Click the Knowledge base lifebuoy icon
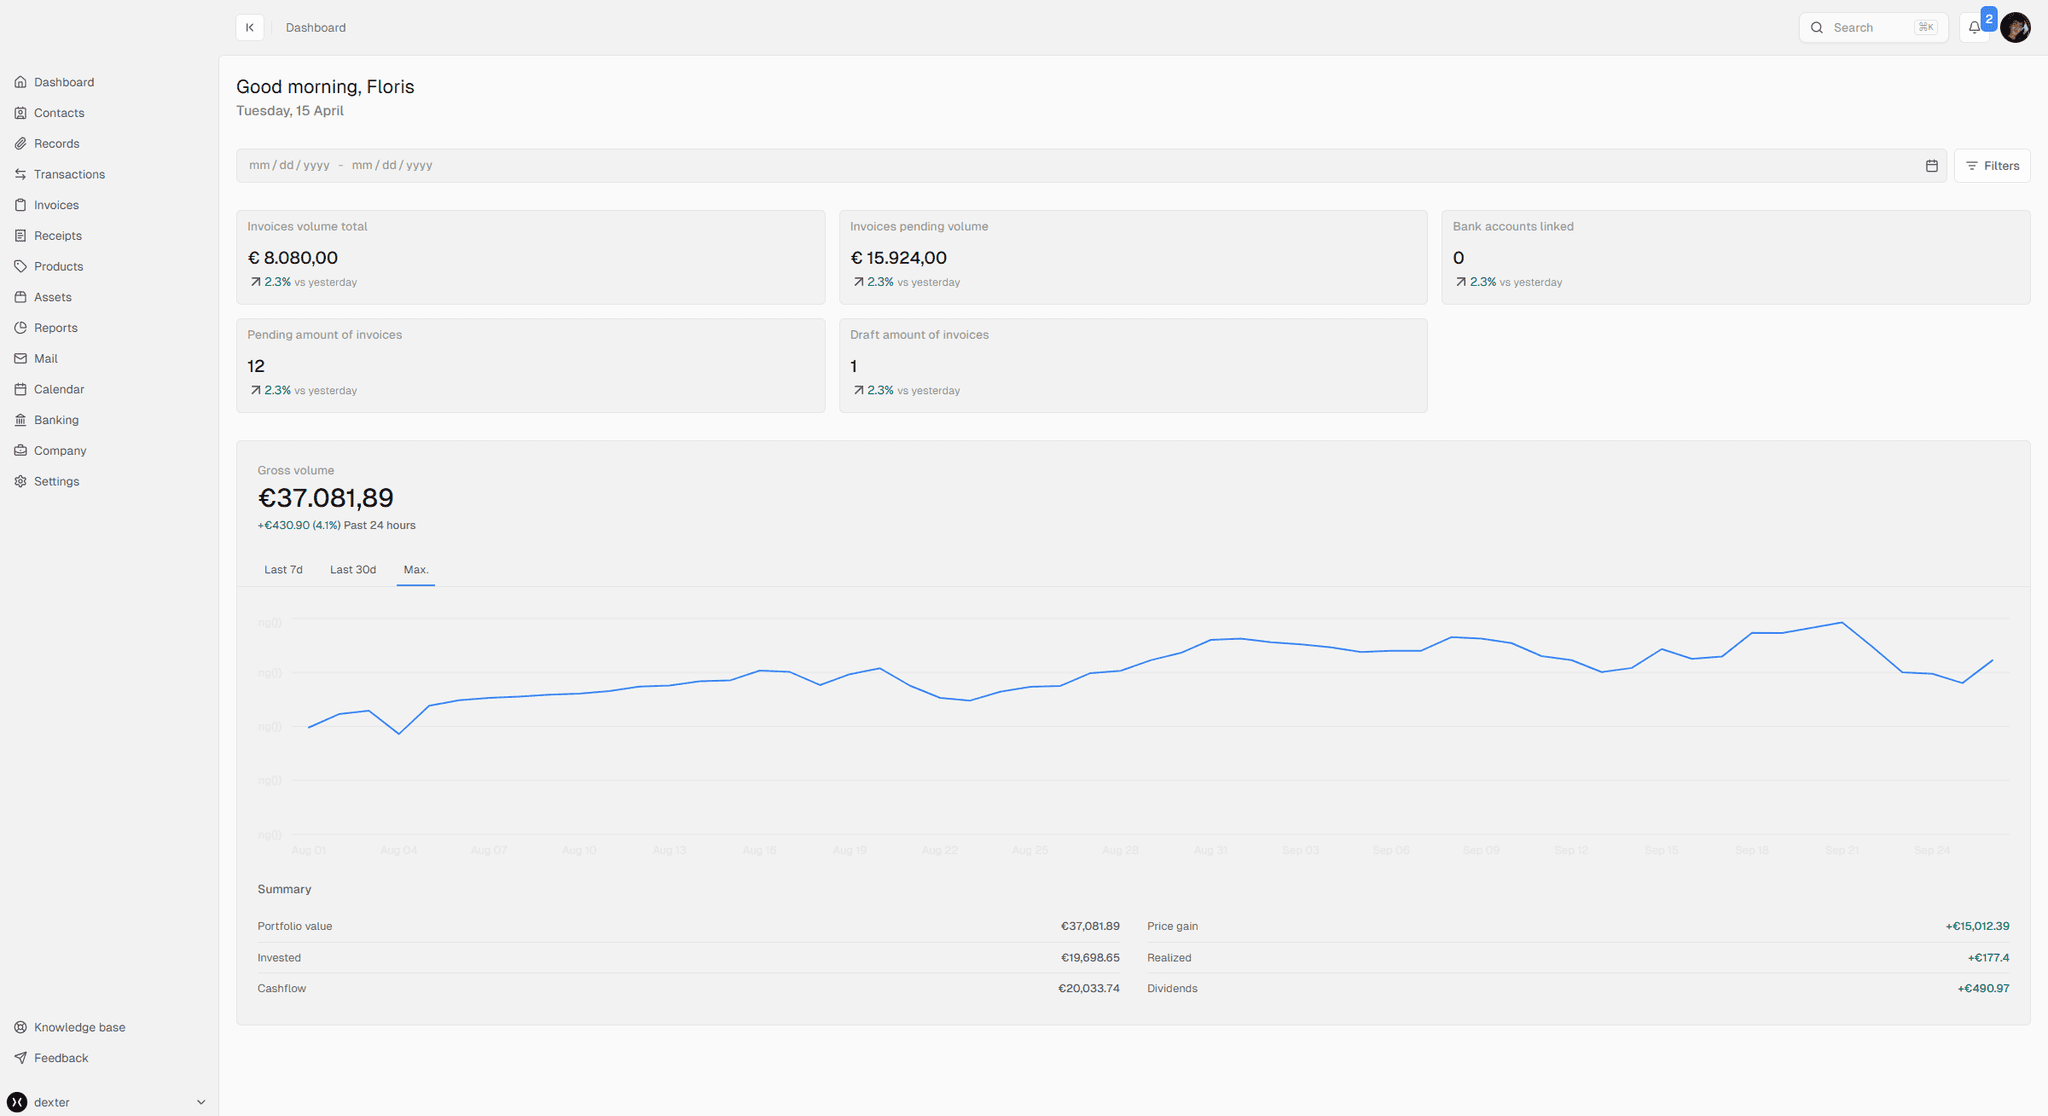The width and height of the screenshot is (2048, 1116). pos(20,1027)
